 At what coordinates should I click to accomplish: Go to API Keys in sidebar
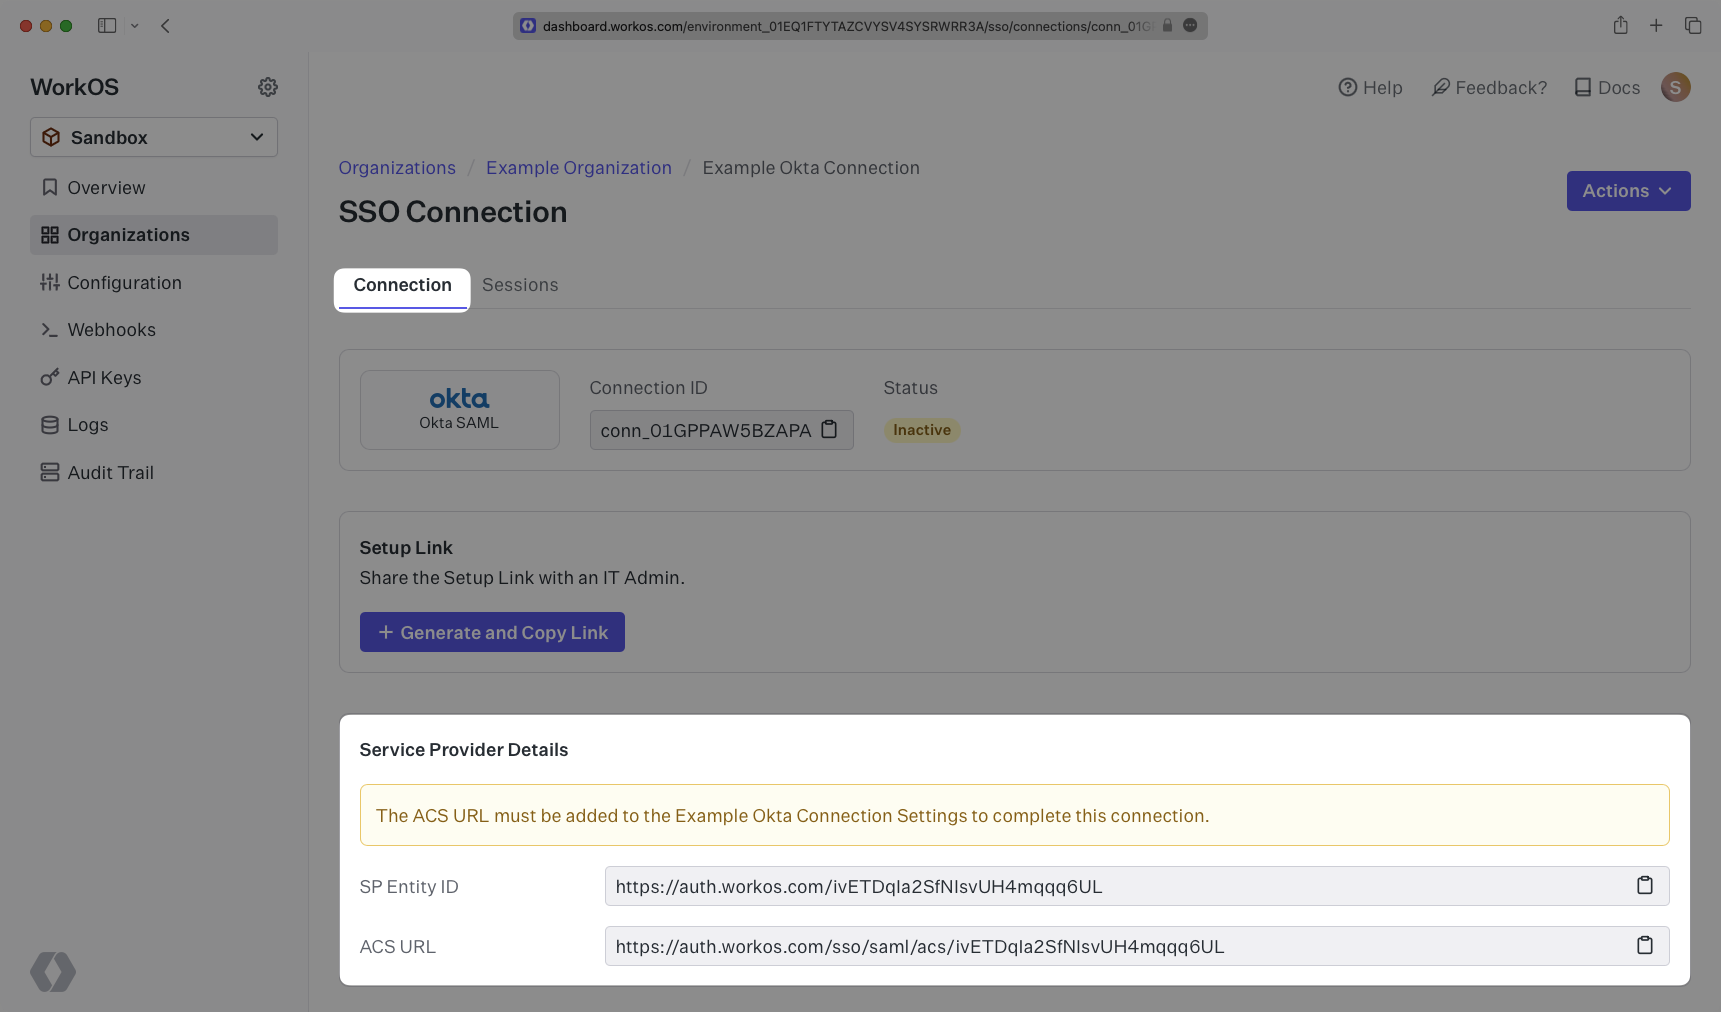(104, 378)
